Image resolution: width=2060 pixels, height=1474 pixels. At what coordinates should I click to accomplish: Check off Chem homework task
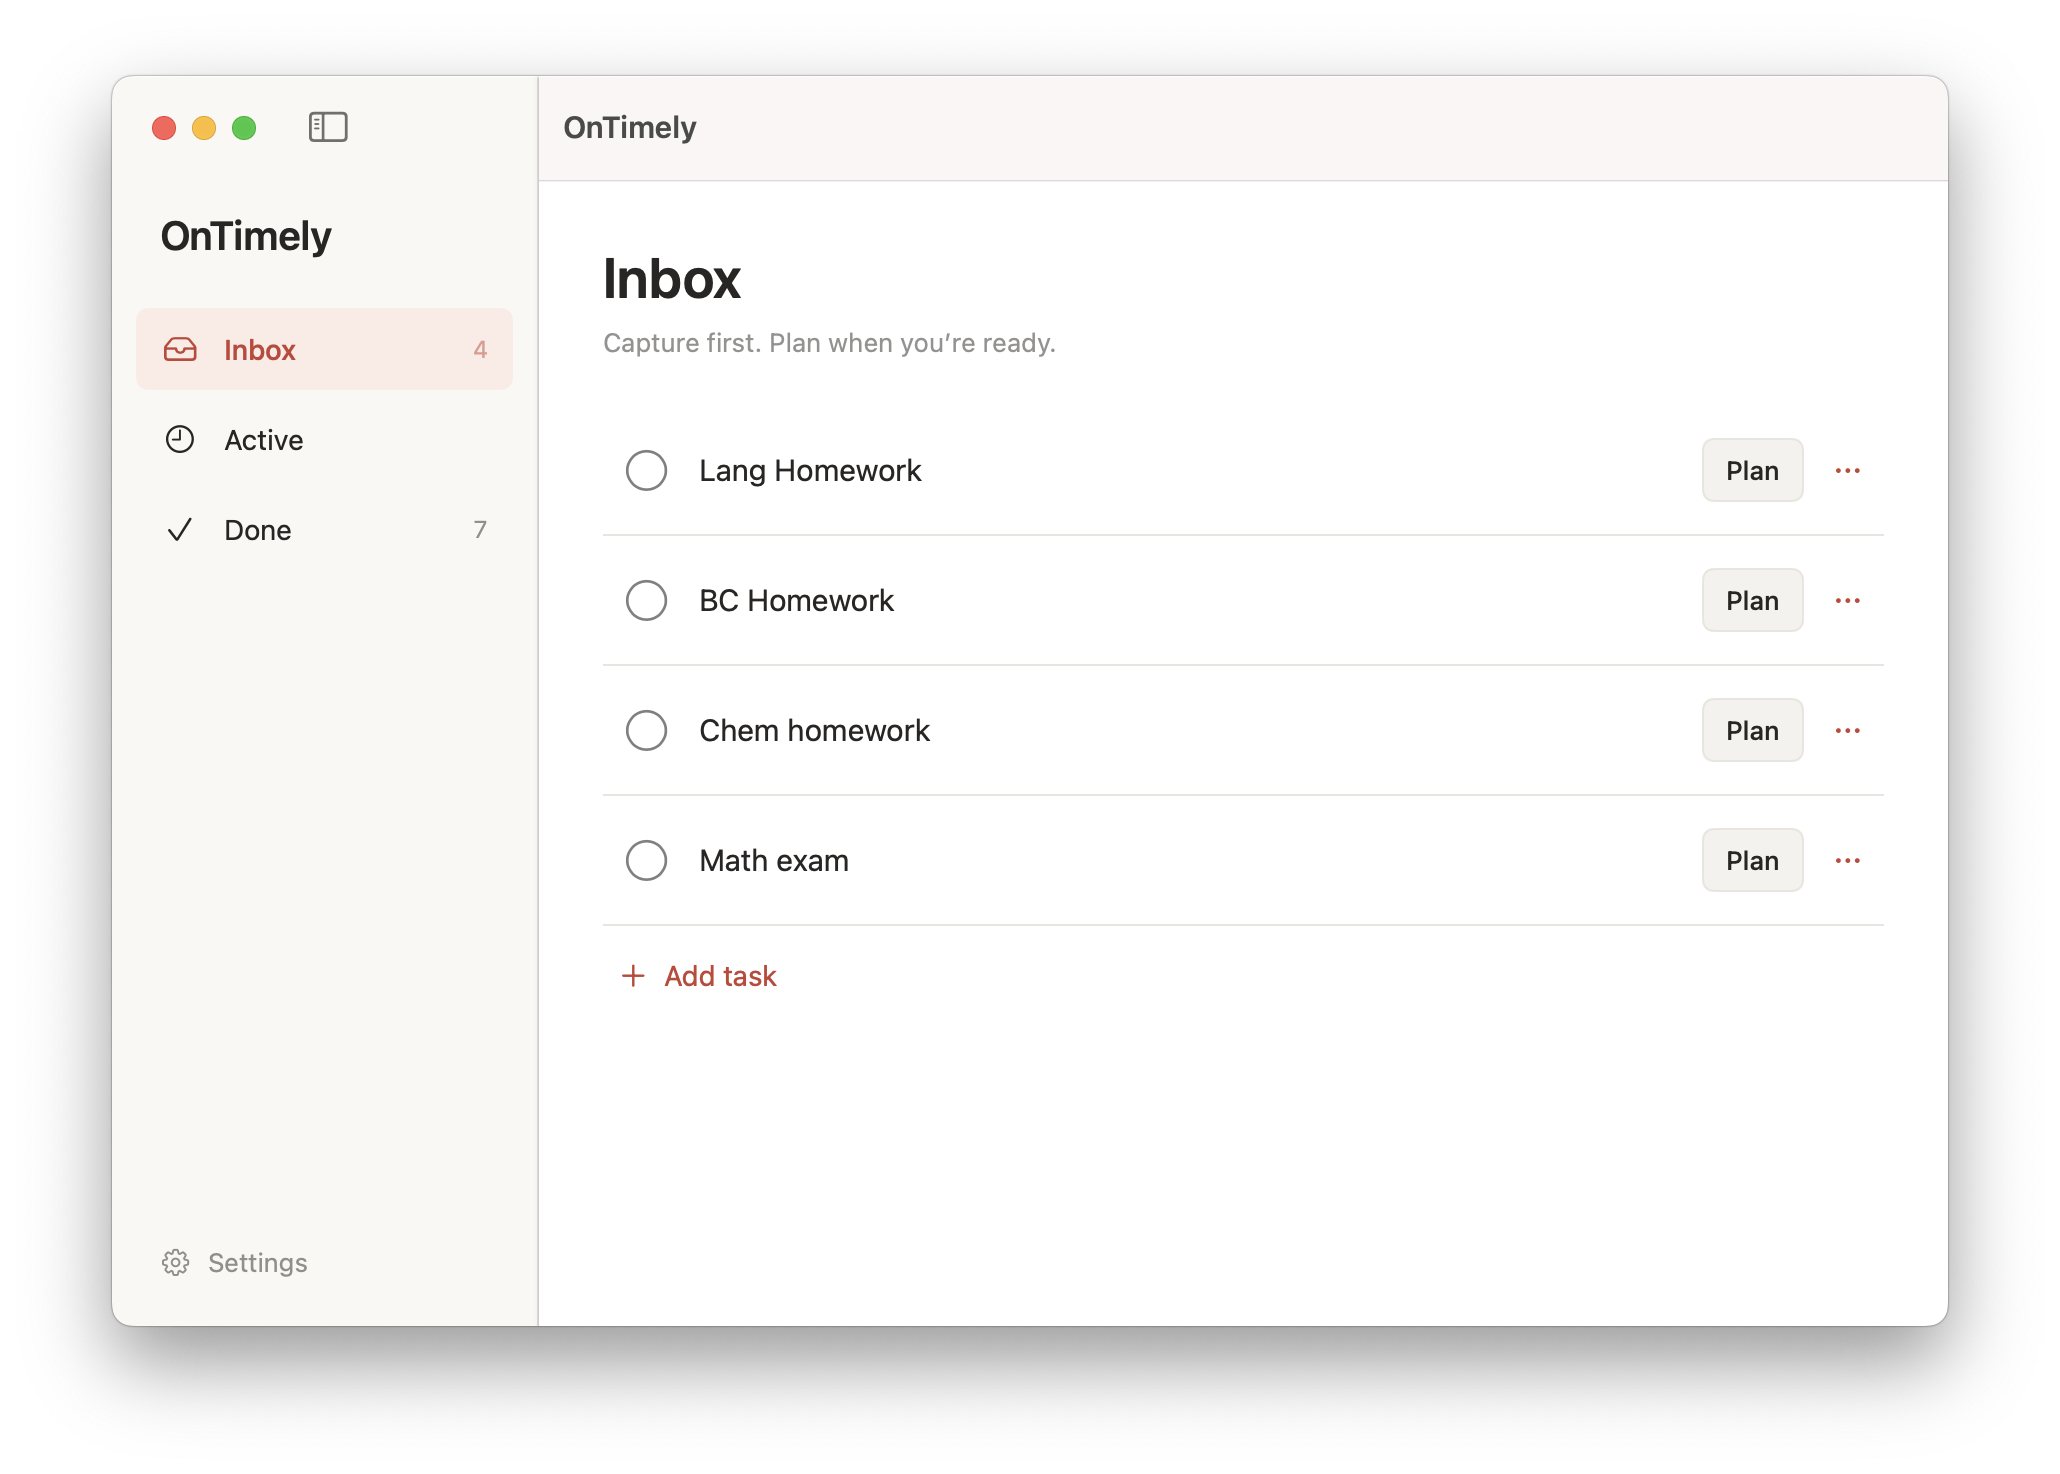[x=646, y=730]
